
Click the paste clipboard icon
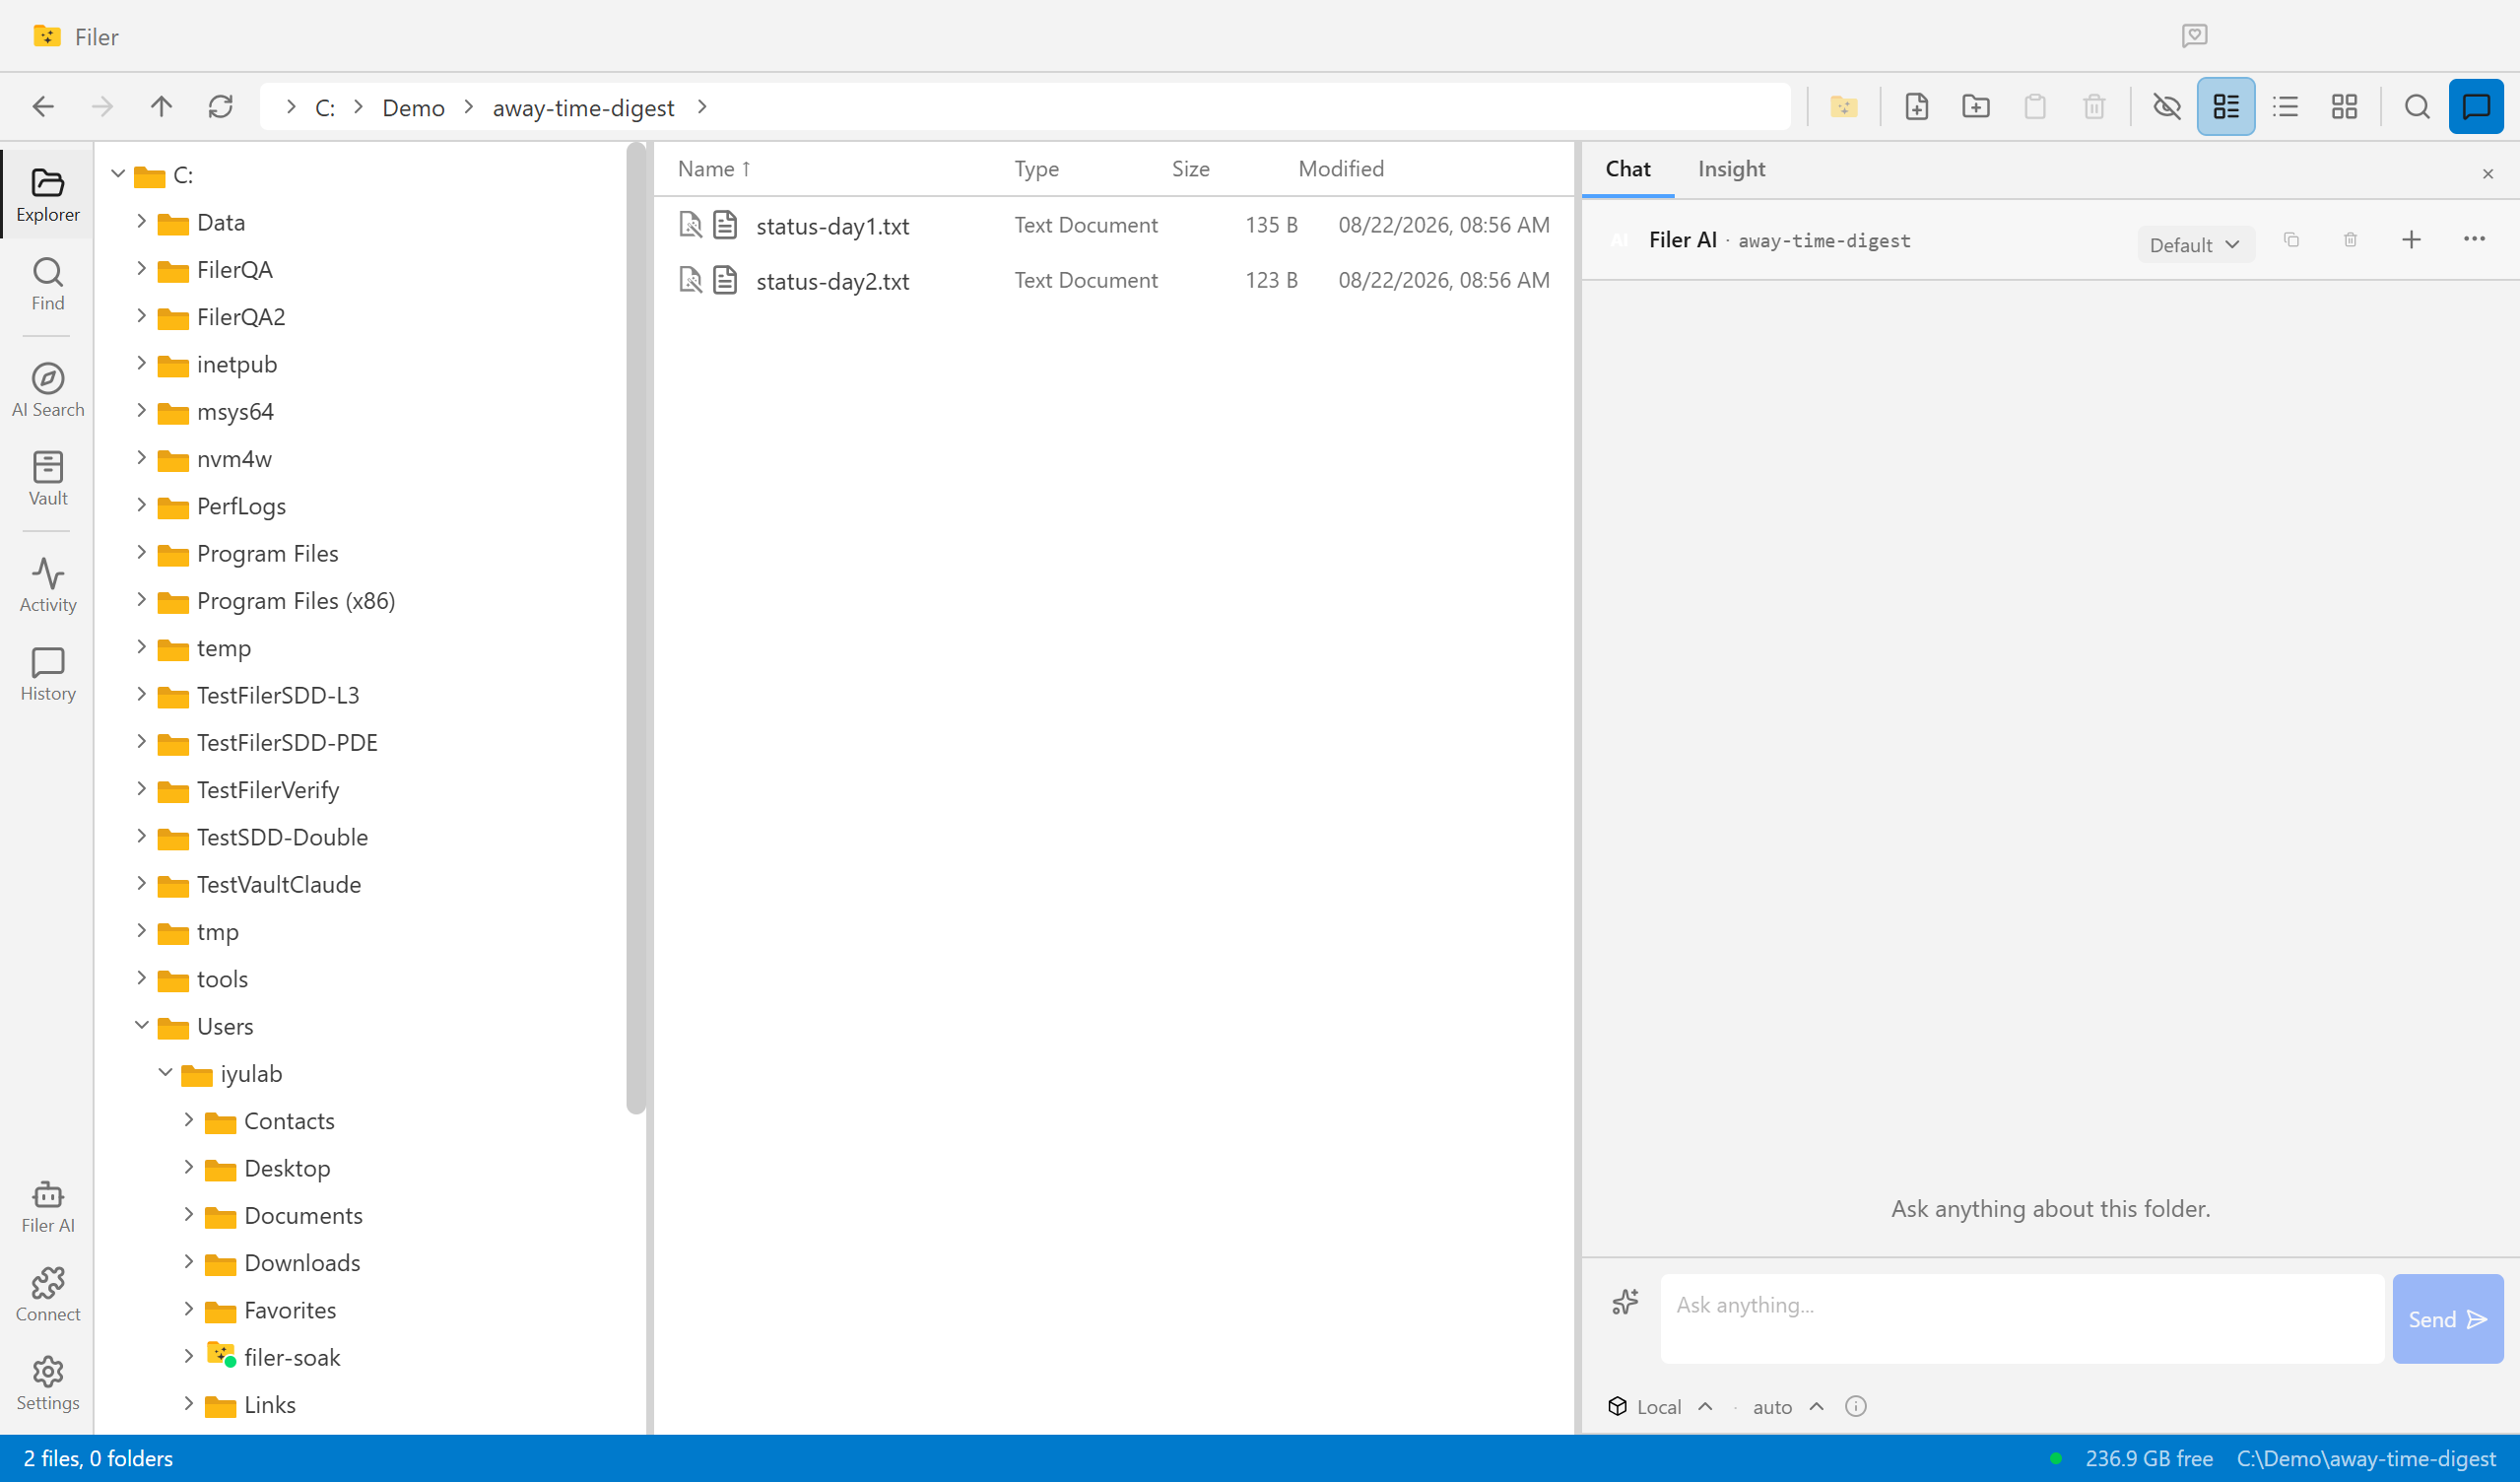(2035, 107)
